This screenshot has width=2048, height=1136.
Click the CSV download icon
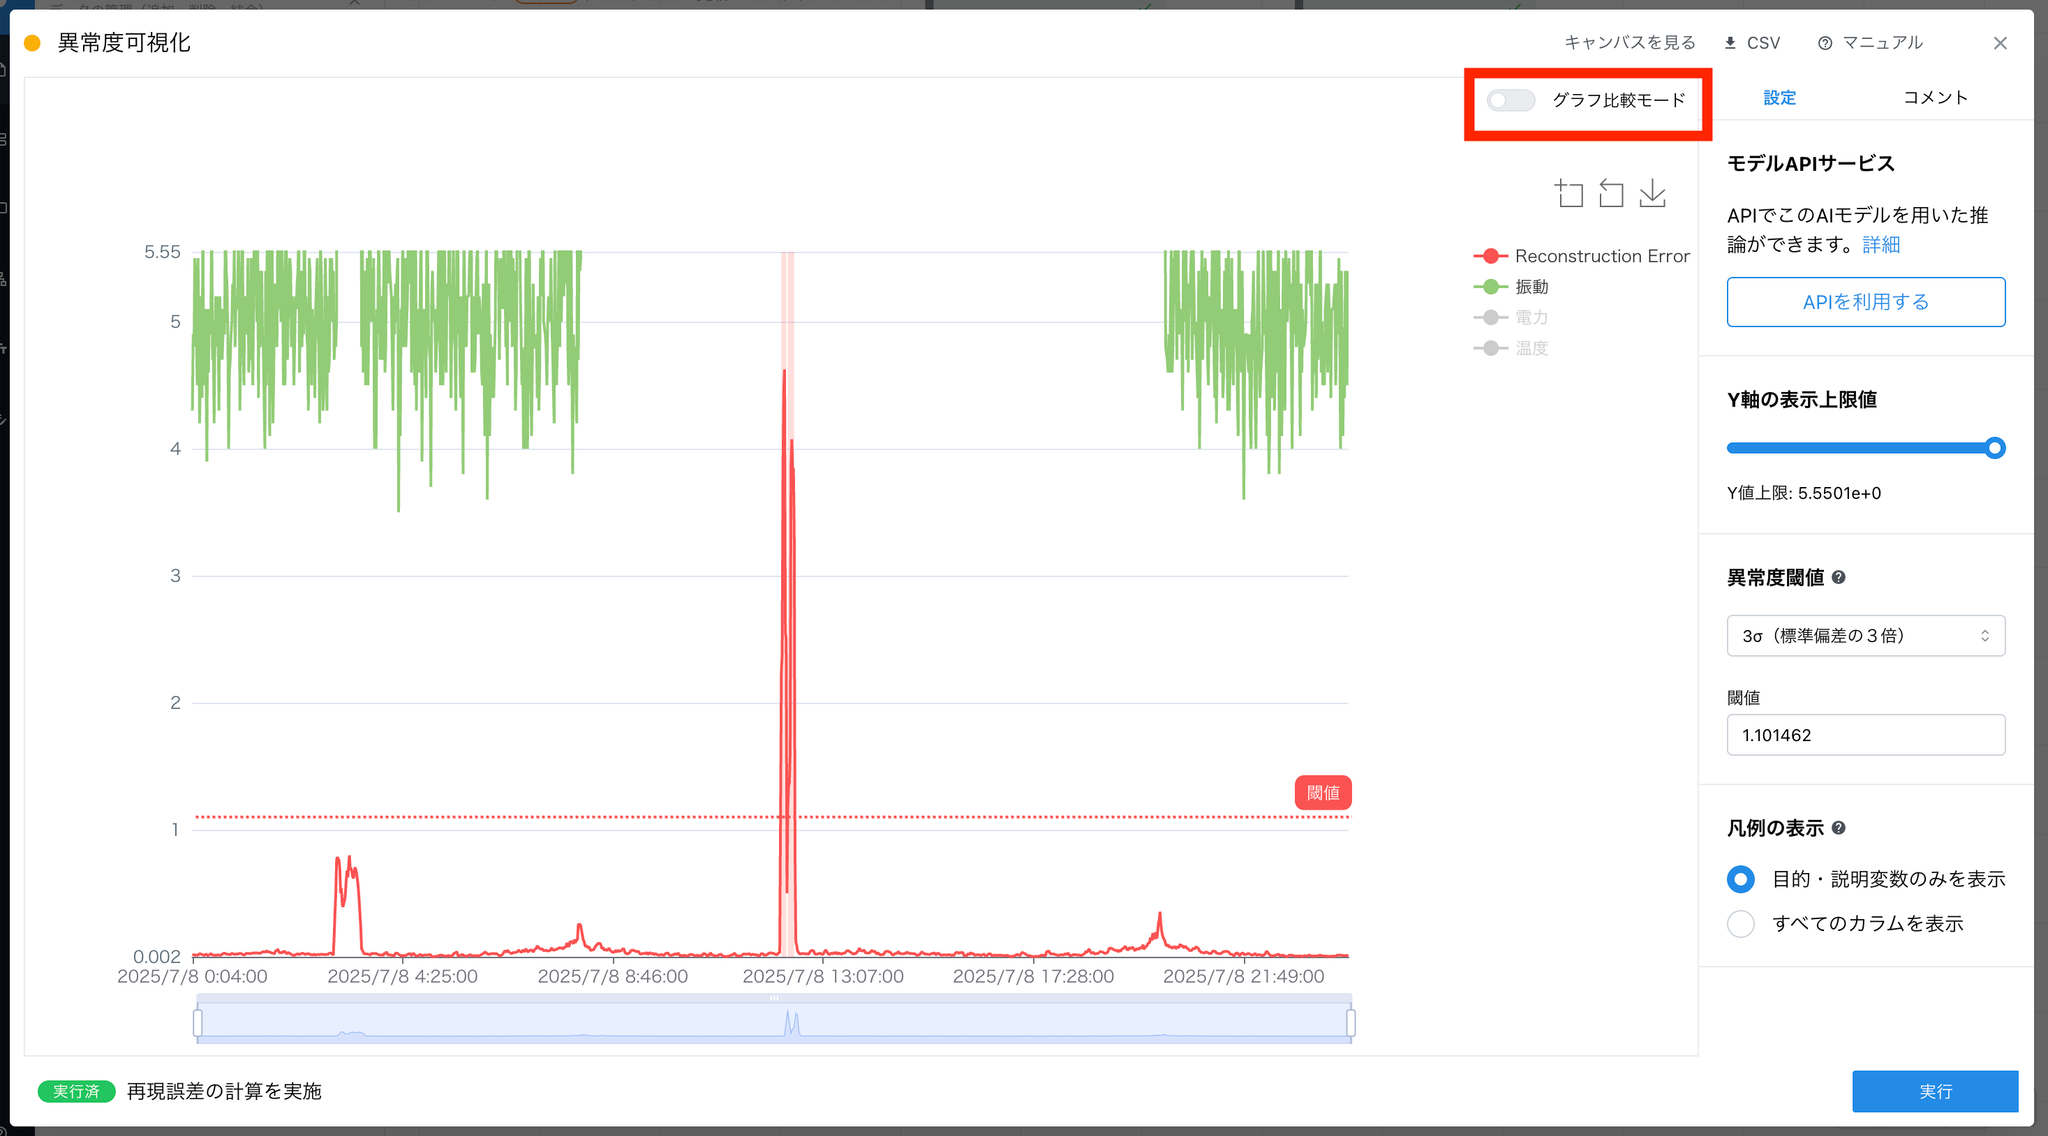click(x=1730, y=43)
